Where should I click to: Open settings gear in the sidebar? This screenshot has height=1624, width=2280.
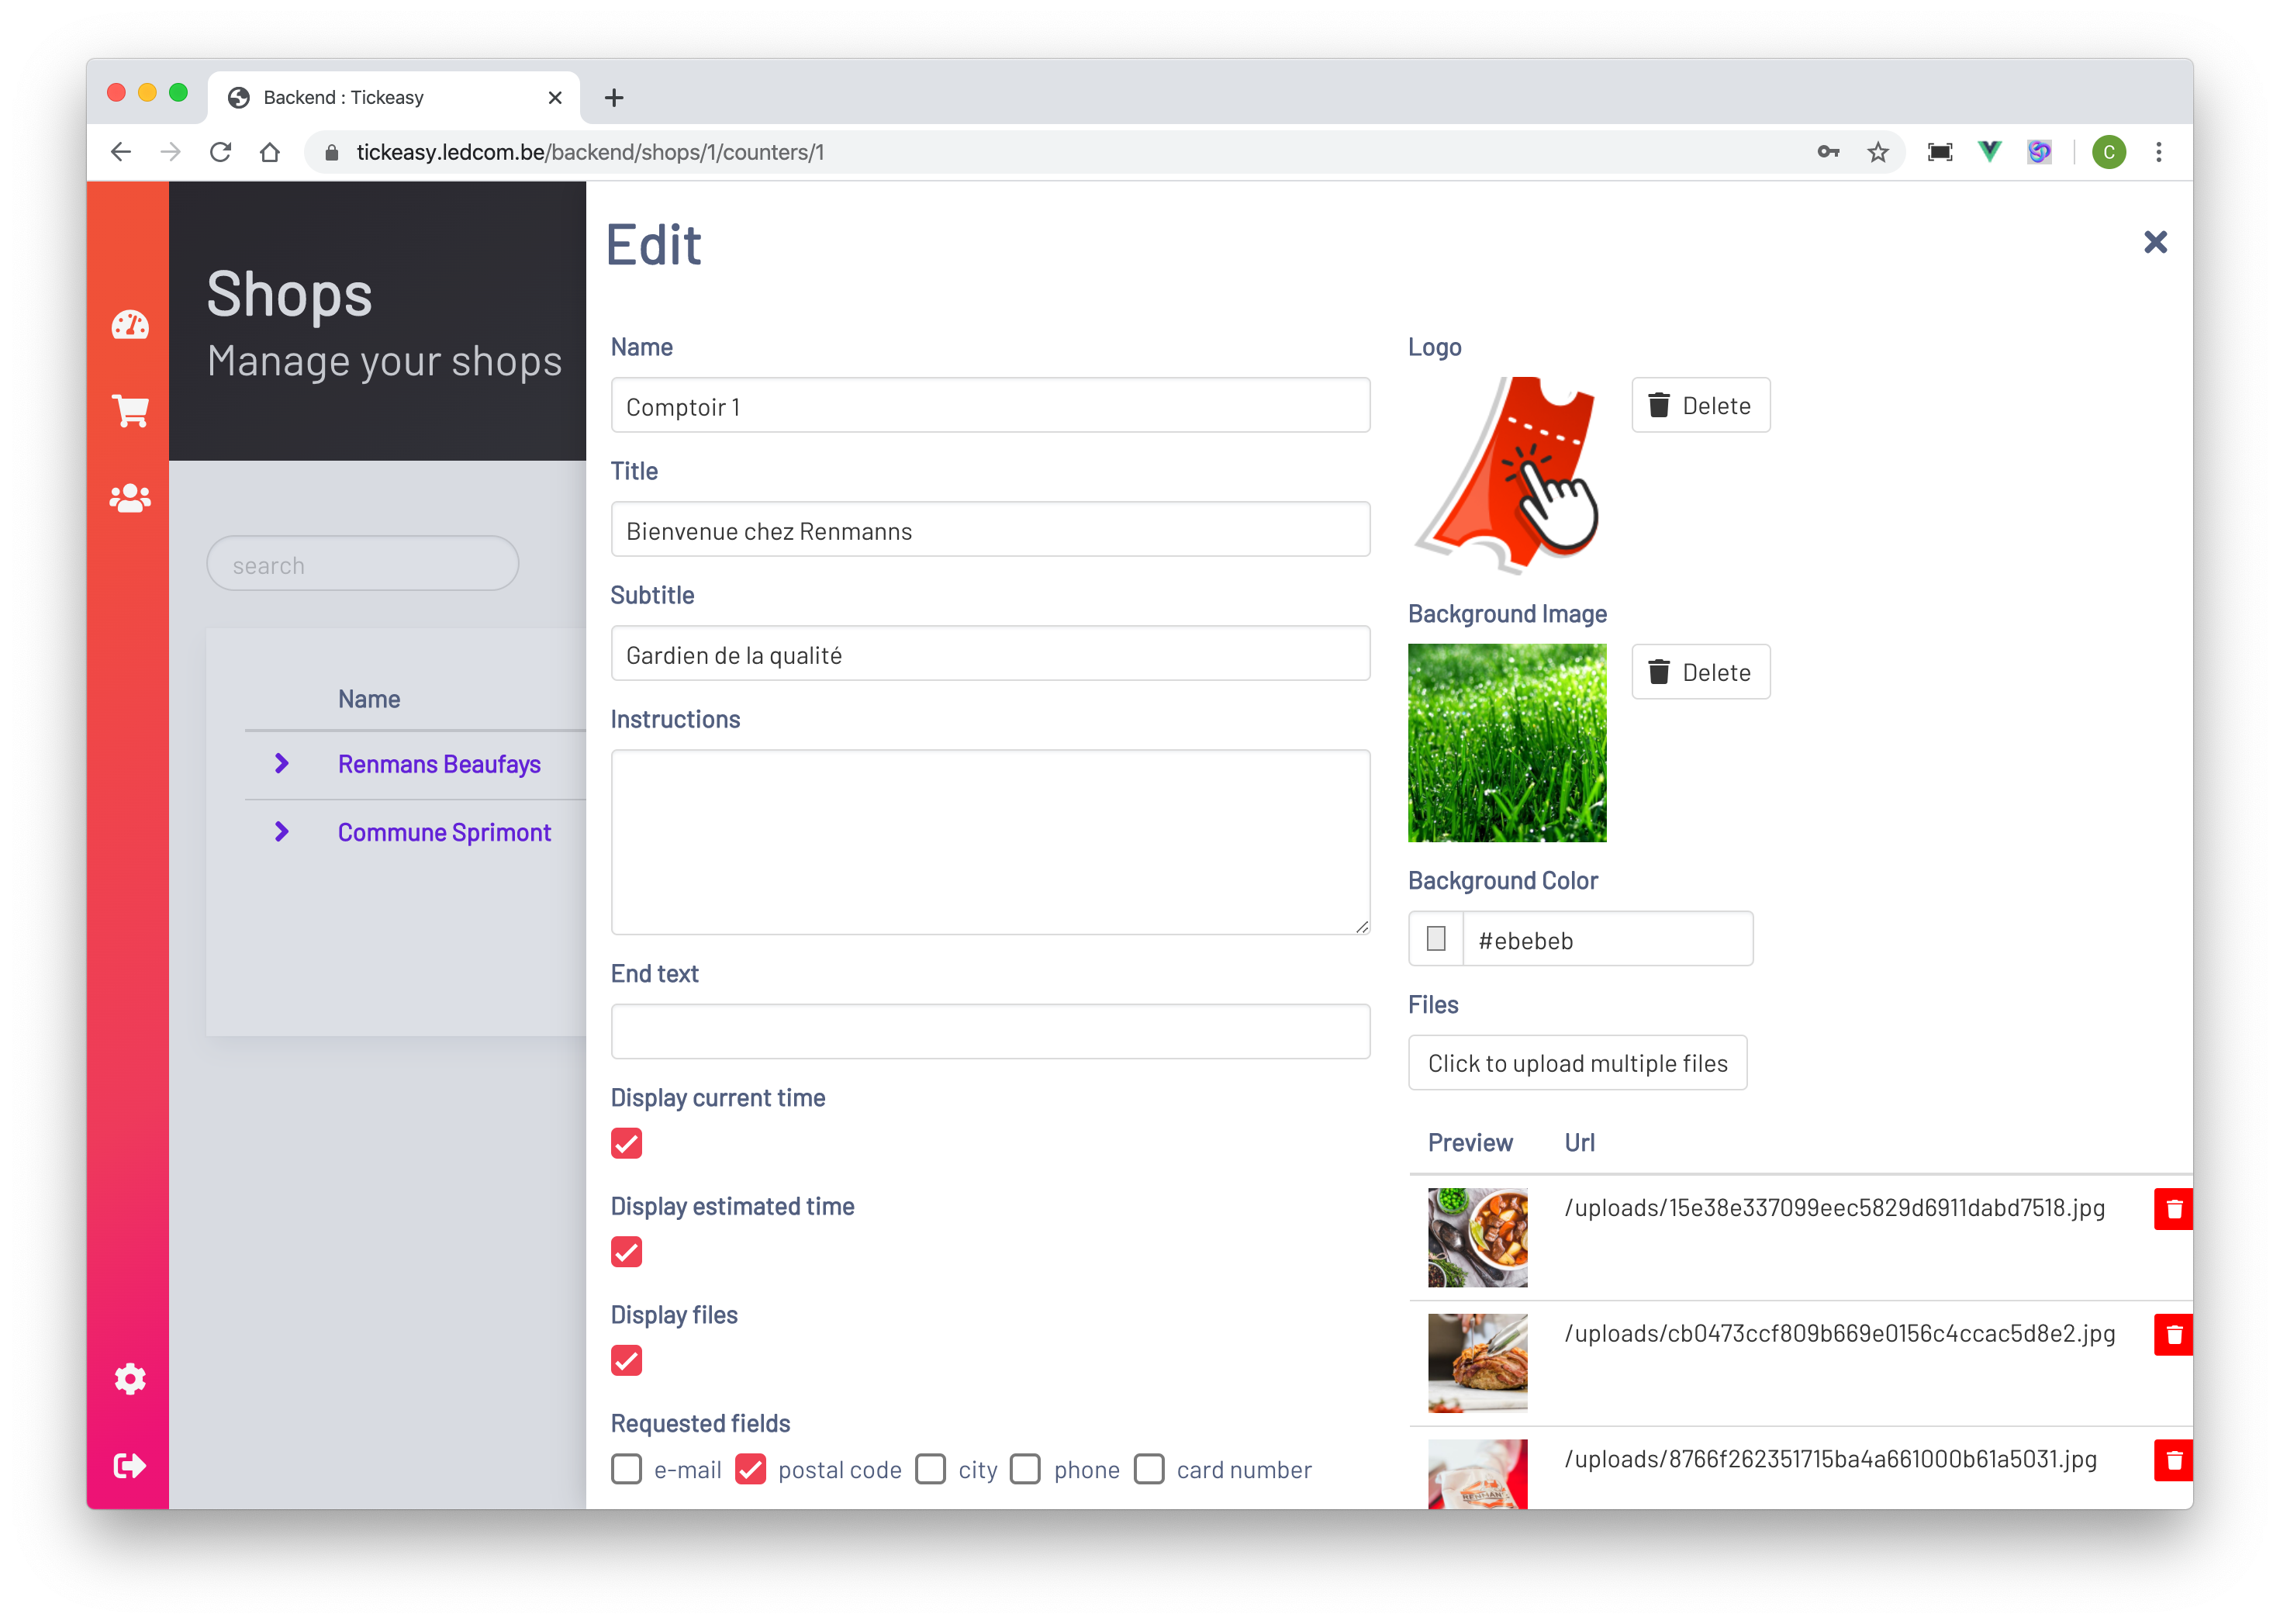[130, 1379]
